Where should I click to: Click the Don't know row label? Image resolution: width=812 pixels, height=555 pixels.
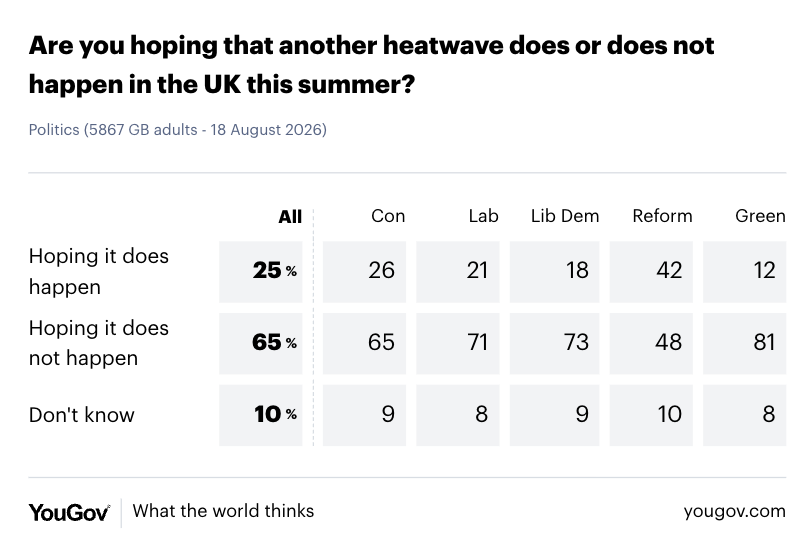point(82,415)
